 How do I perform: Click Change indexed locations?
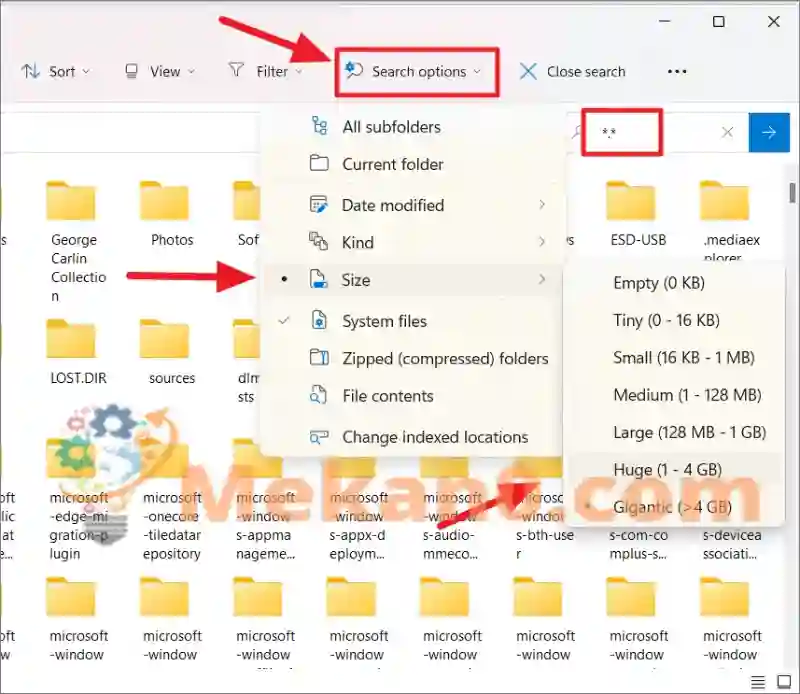(413, 437)
